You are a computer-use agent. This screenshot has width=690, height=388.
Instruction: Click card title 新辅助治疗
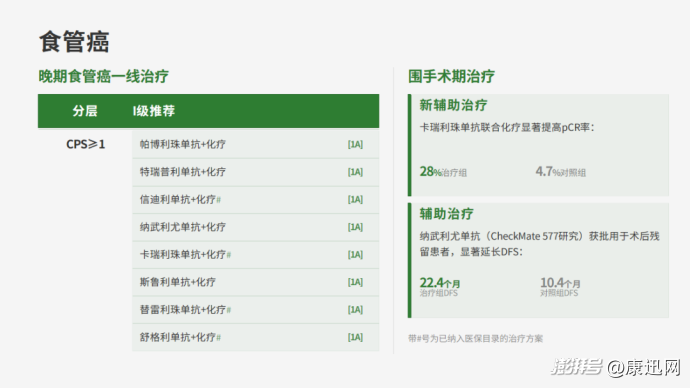(453, 105)
